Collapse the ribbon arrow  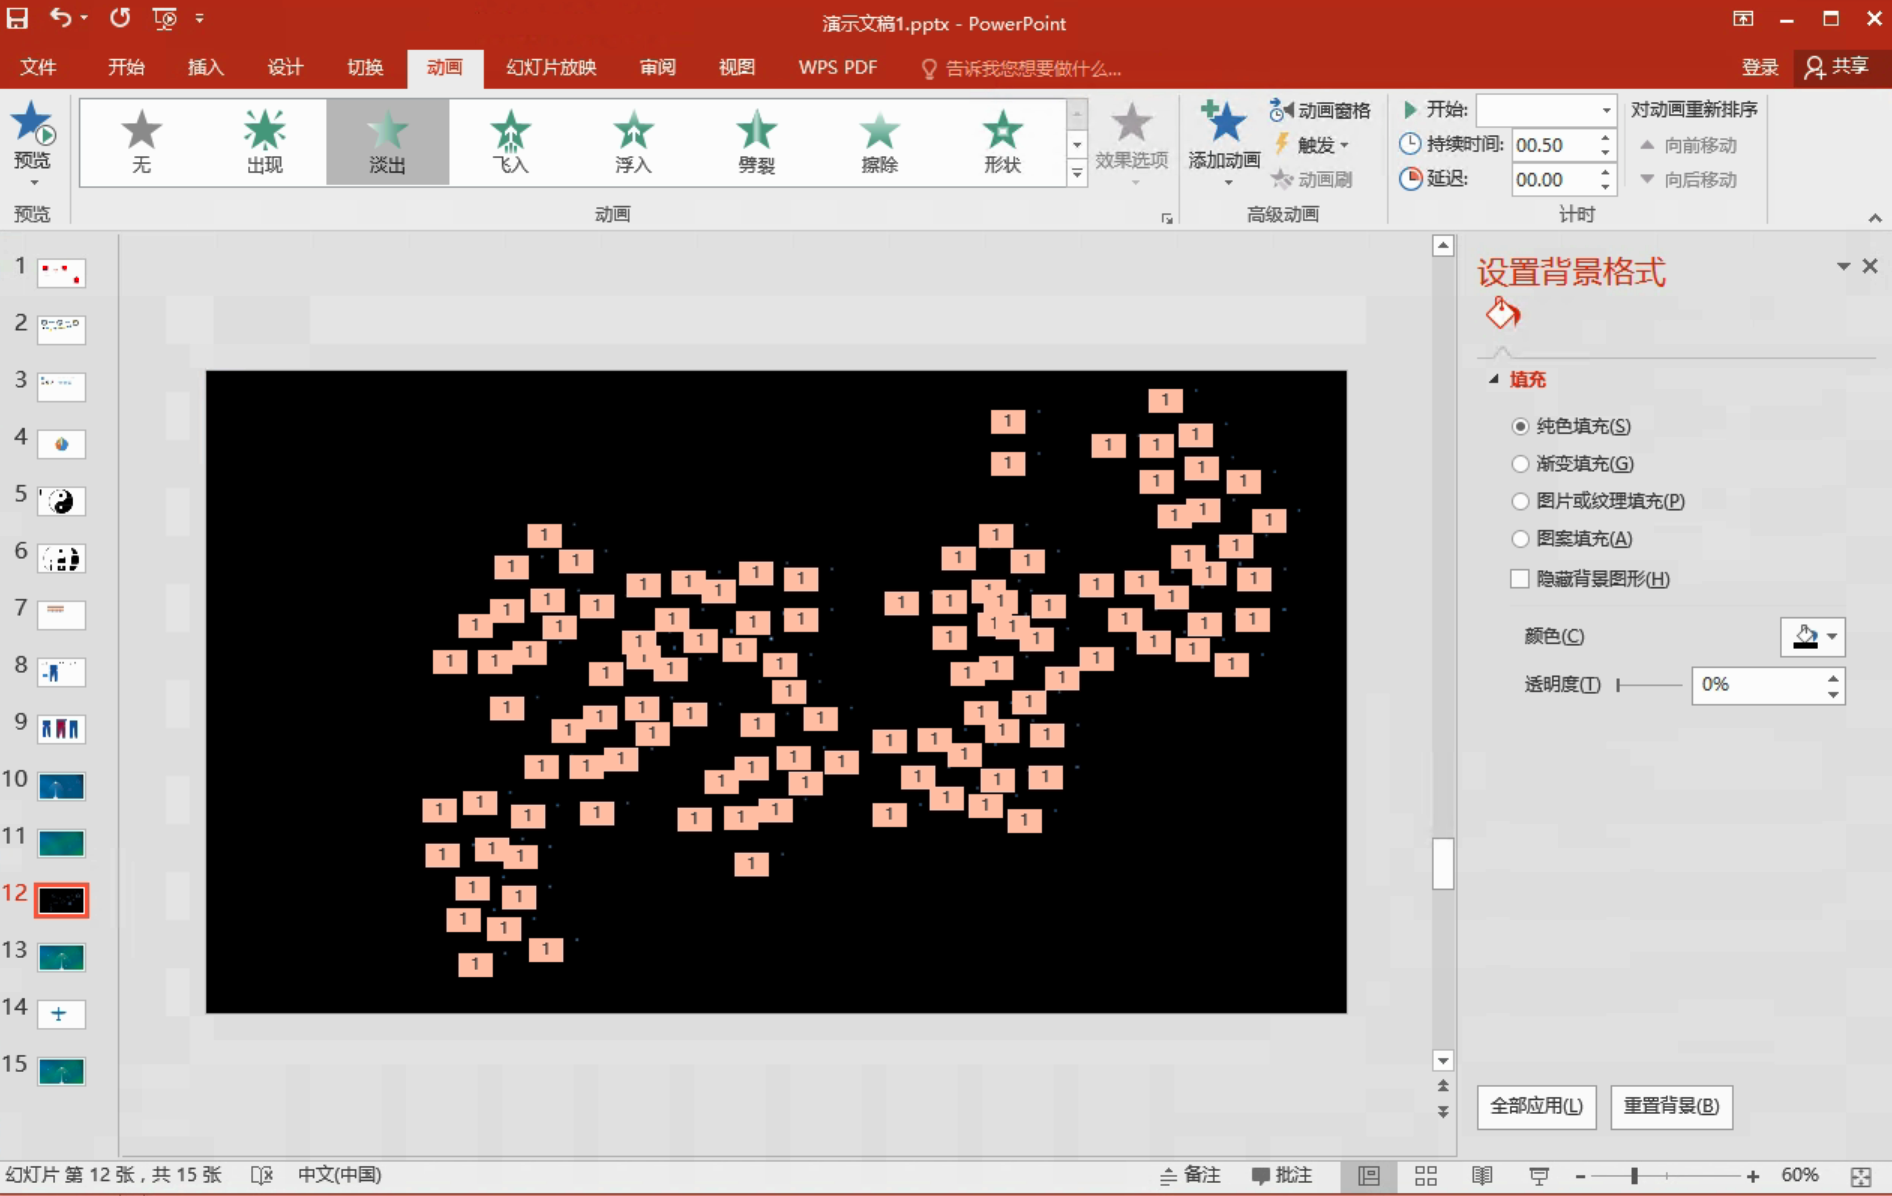click(1875, 217)
